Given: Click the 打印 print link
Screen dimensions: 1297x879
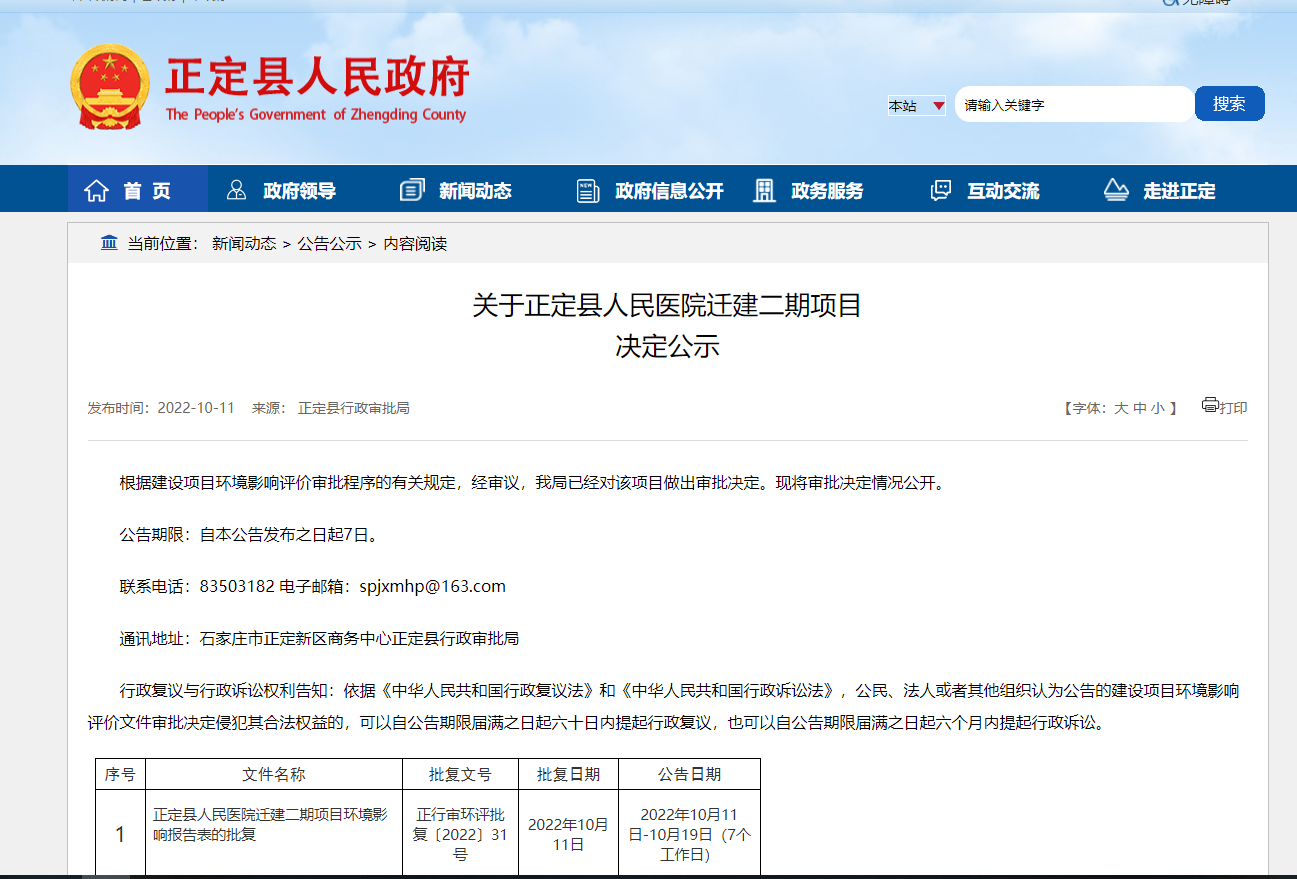Looking at the screenshot, I should (x=1233, y=408).
